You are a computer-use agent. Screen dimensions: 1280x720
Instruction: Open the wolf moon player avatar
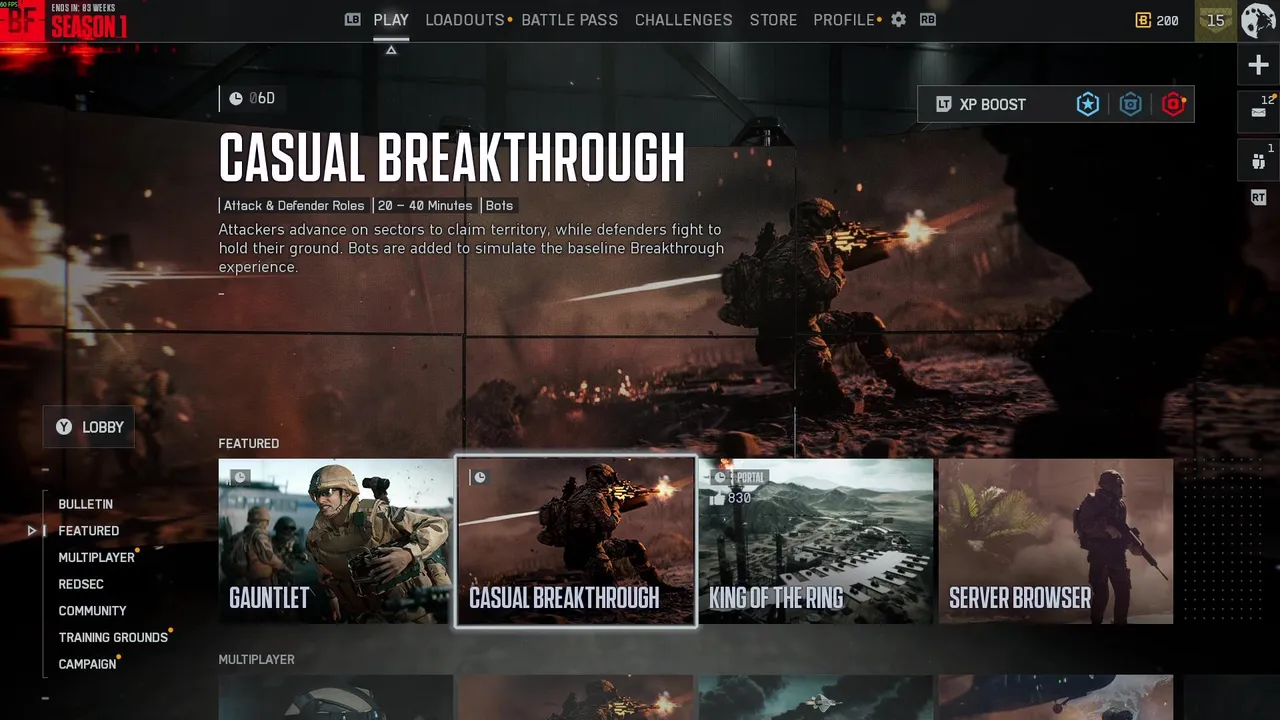(1258, 20)
